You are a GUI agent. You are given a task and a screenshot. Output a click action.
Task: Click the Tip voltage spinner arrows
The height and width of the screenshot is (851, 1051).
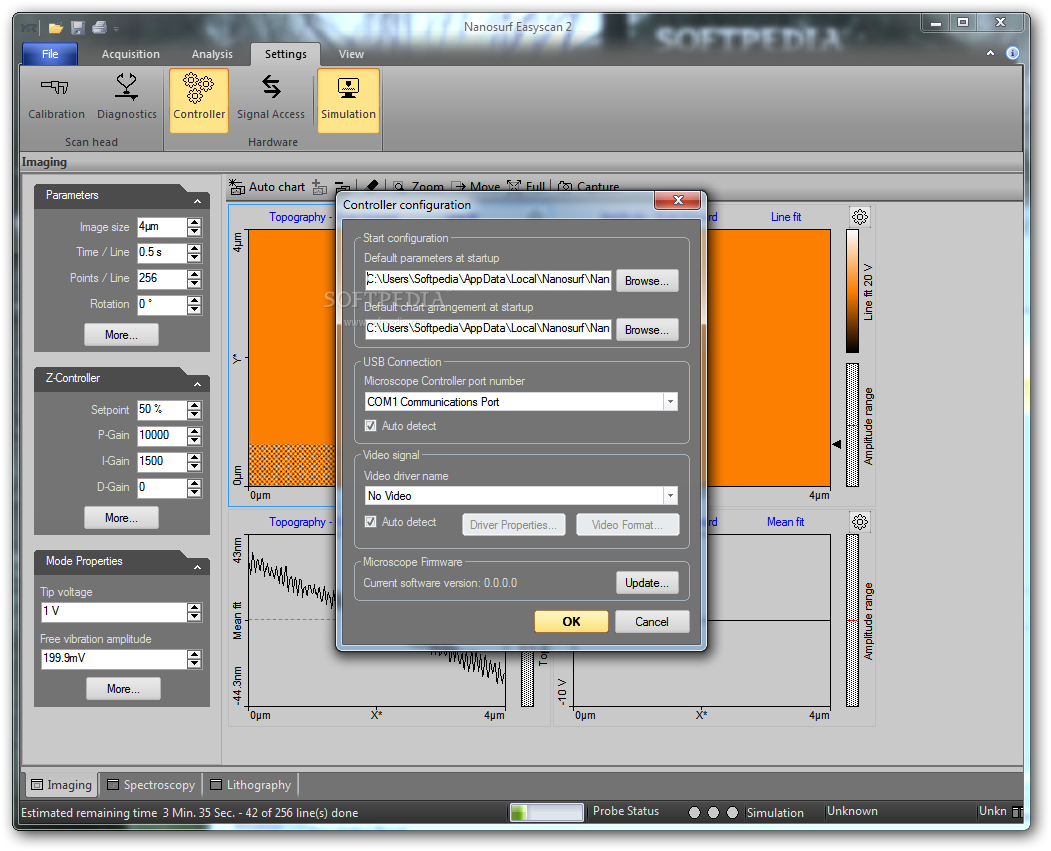pyautogui.click(x=194, y=612)
